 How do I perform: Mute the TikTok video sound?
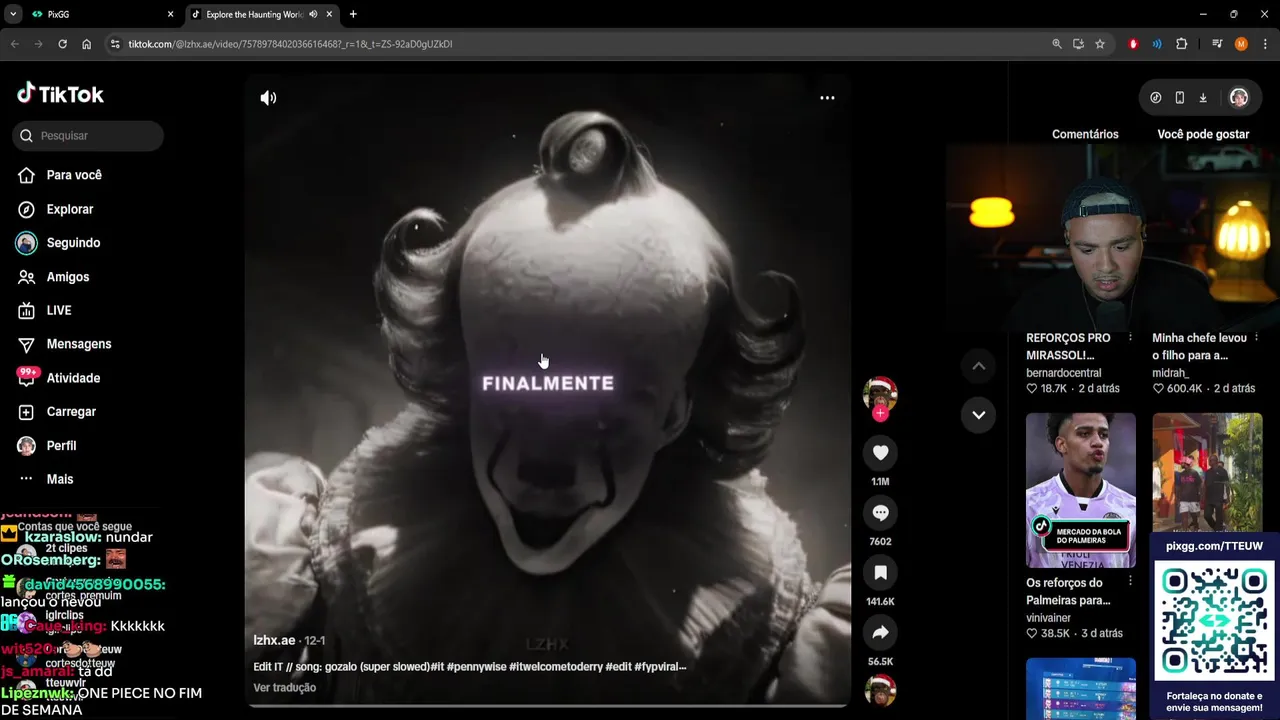point(268,98)
